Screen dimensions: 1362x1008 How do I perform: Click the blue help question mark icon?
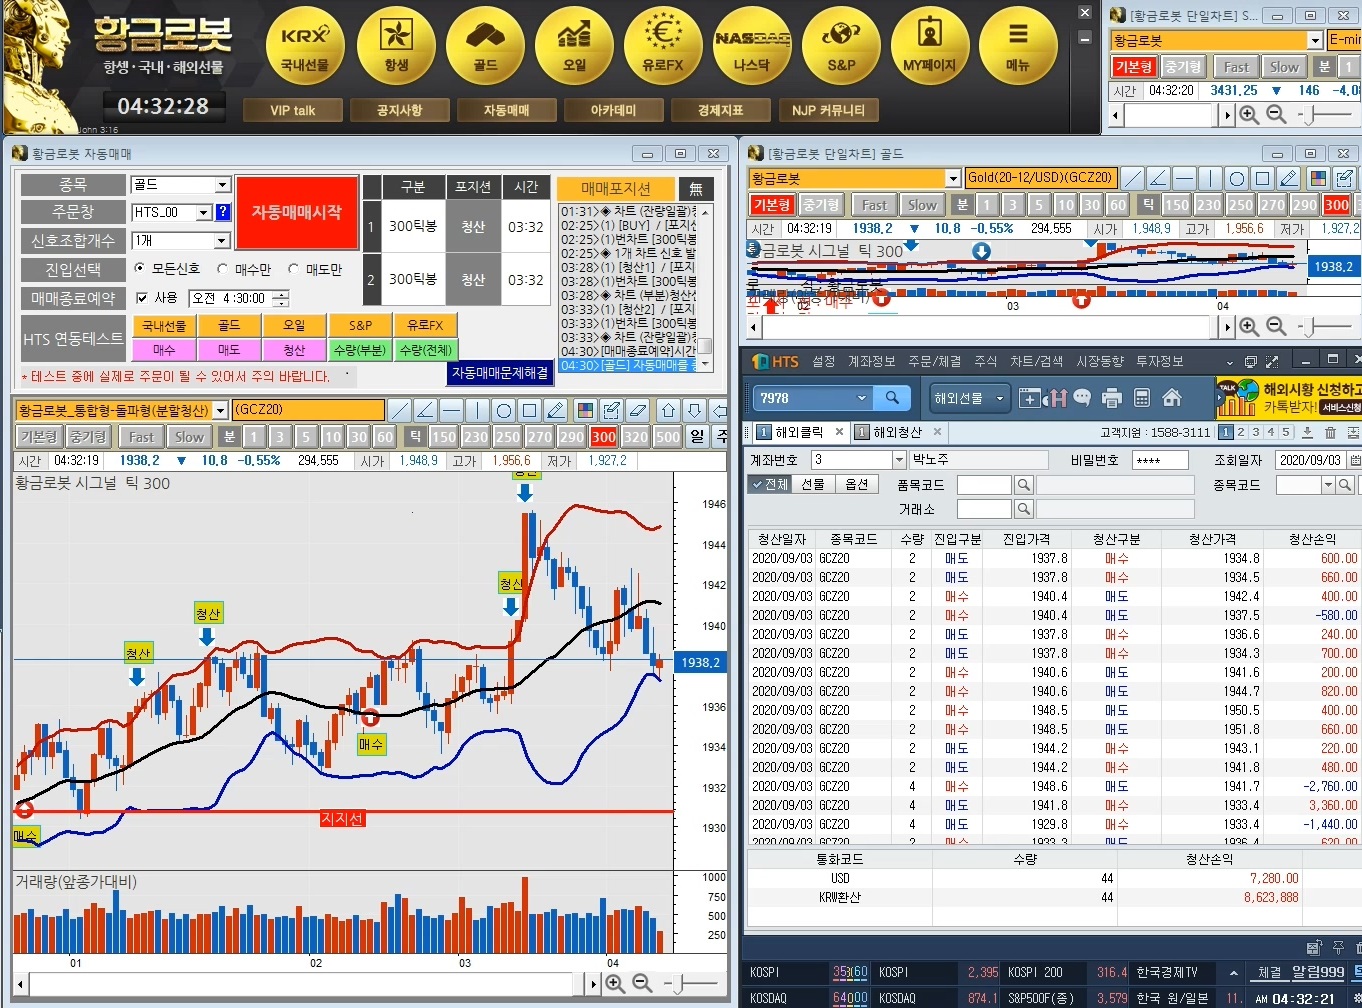pos(223,212)
